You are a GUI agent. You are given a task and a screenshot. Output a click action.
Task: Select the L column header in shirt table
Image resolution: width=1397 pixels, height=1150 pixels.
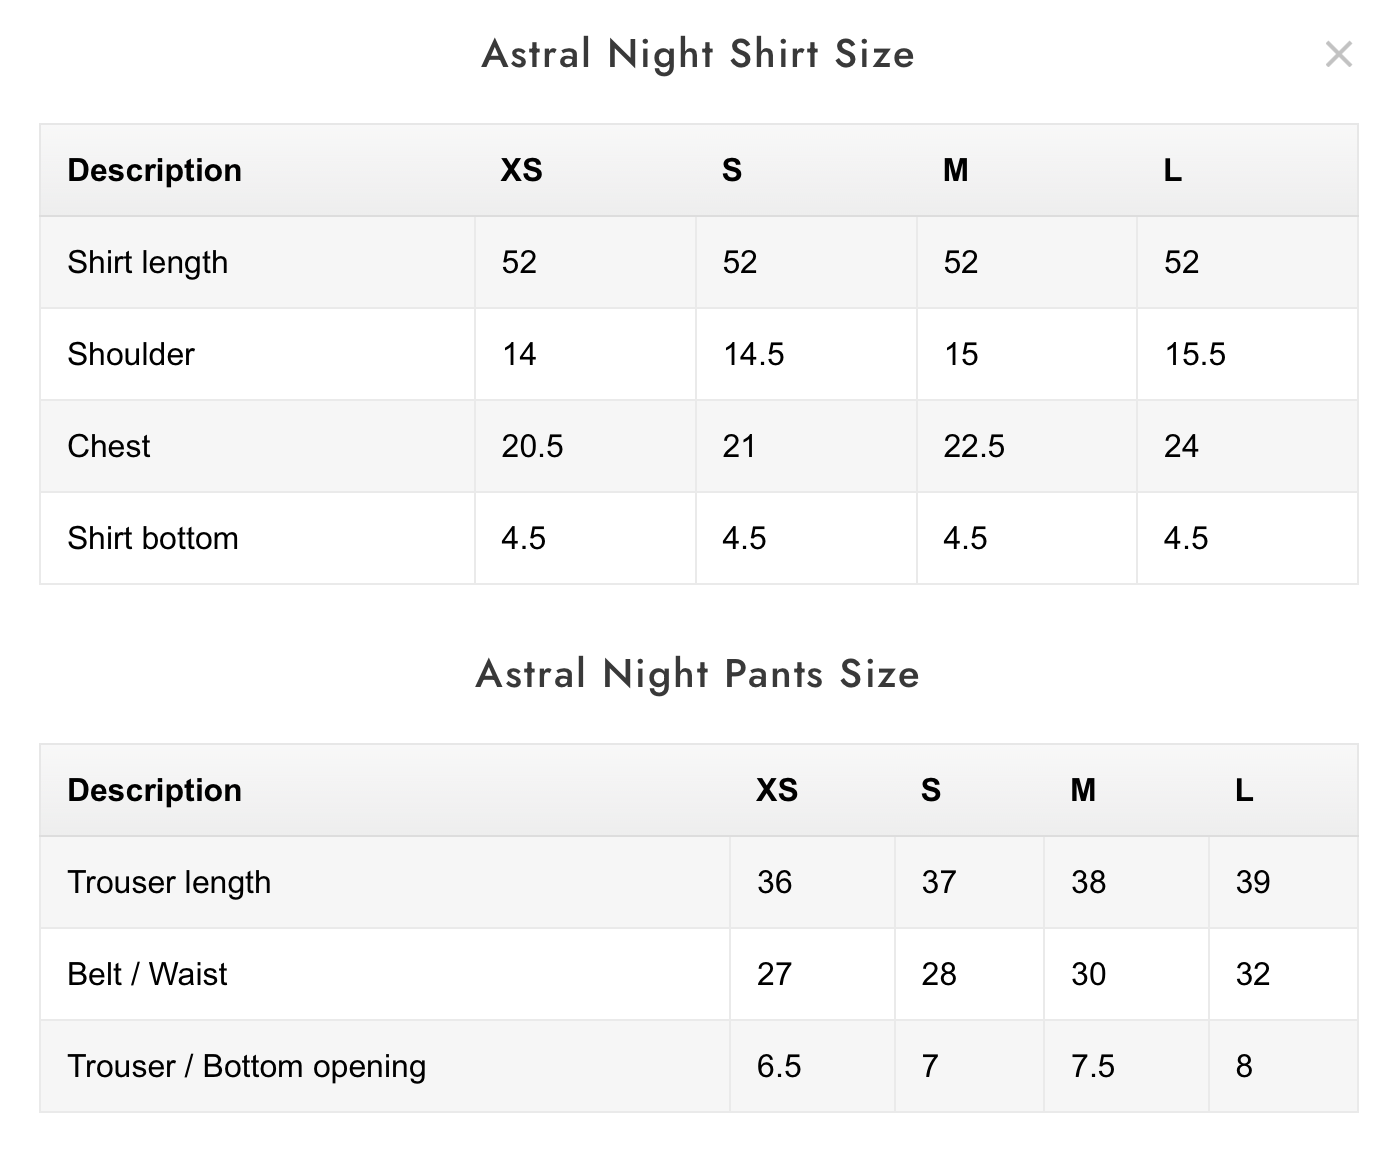pyautogui.click(x=1172, y=170)
